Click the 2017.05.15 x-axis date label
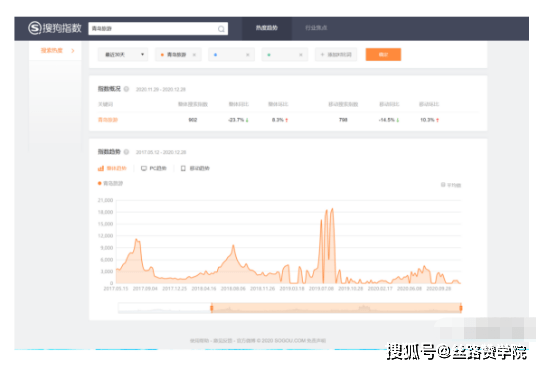This screenshot has height=369, width=541. click(x=116, y=289)
